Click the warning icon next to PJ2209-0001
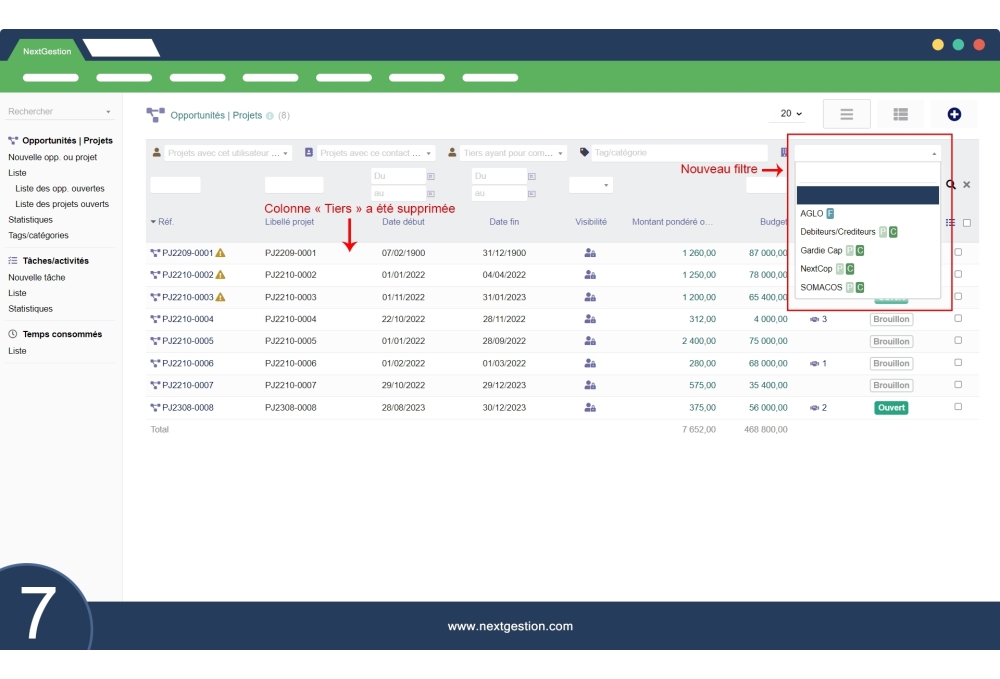Screen dimensions: 1000x679 click(x=221, y=253)
